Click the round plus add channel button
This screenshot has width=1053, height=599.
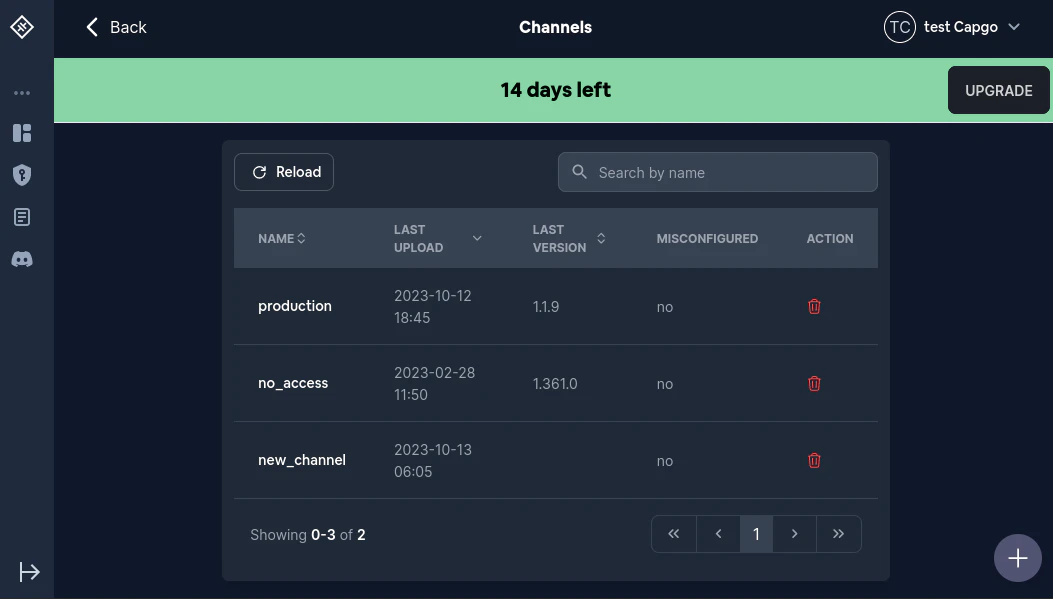click(1017, 558)
